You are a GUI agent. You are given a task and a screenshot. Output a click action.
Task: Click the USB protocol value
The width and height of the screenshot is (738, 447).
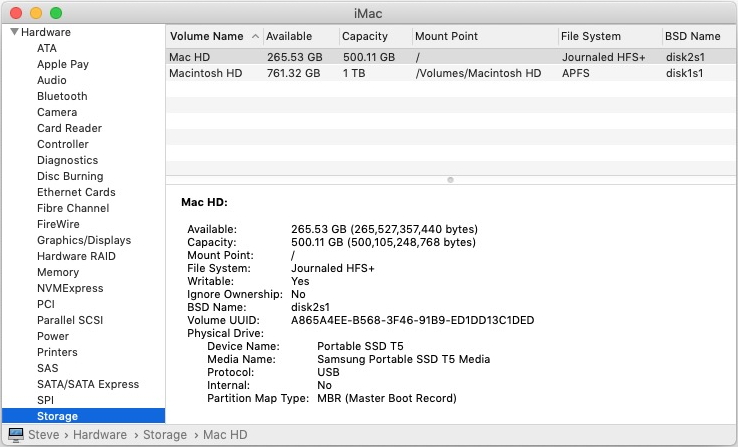[x=328, y=372]
